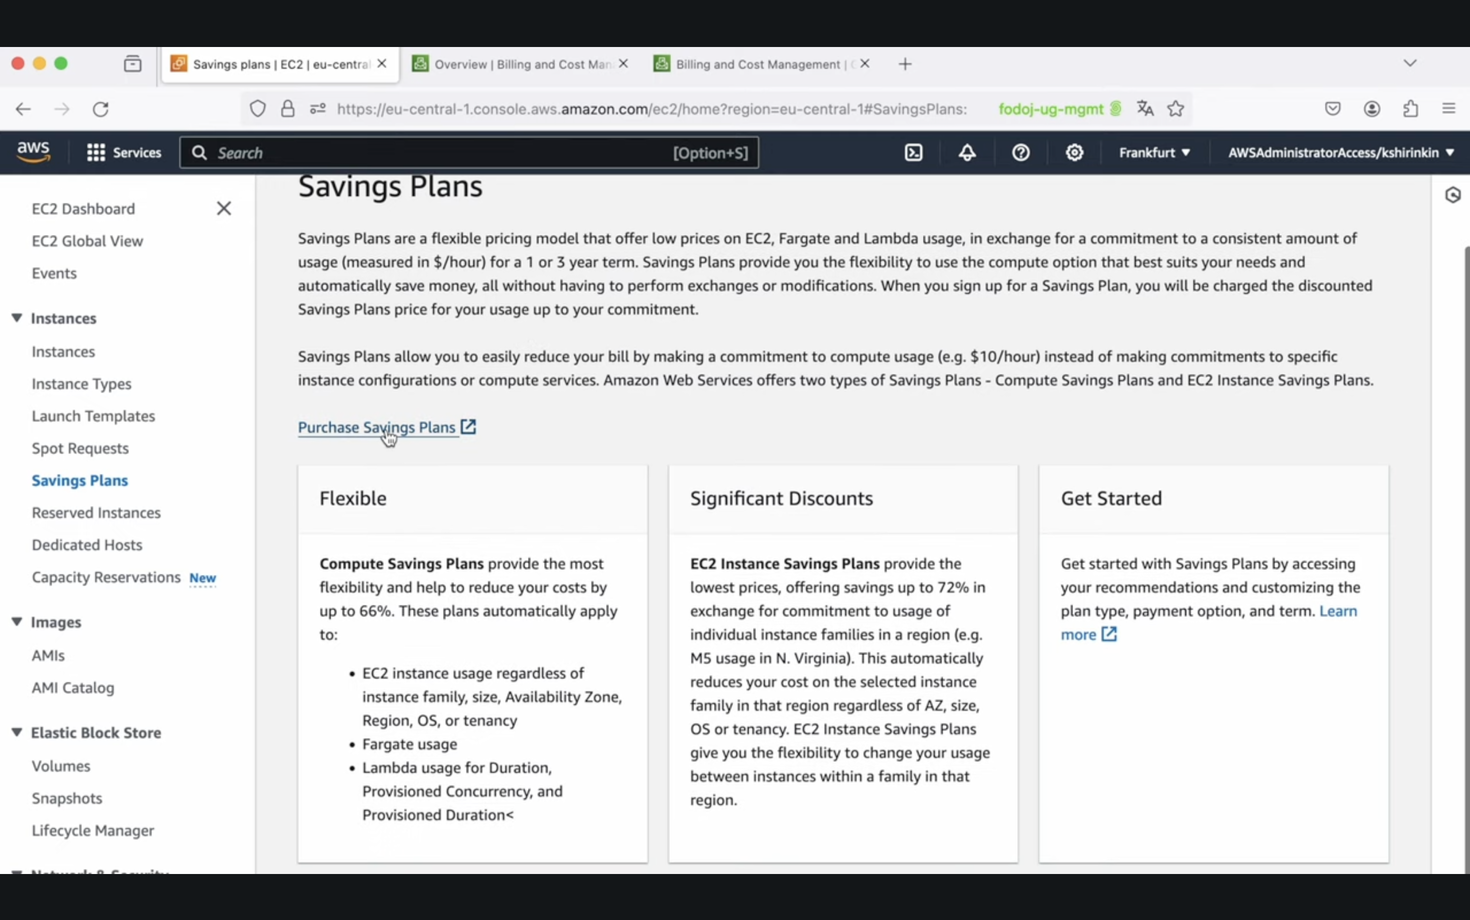Open the Services grid menu

coord(124,153)
